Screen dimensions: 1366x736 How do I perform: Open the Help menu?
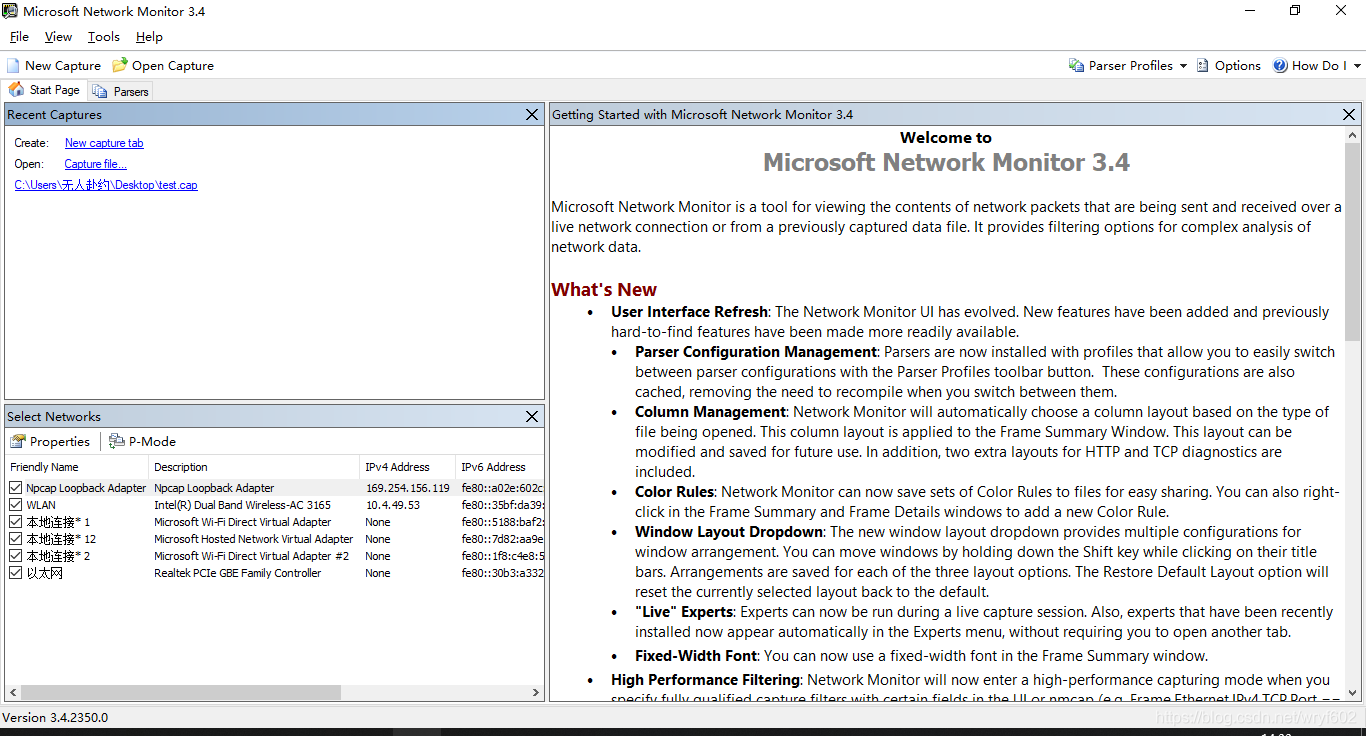pyautogui.click(x=149, y=37)
